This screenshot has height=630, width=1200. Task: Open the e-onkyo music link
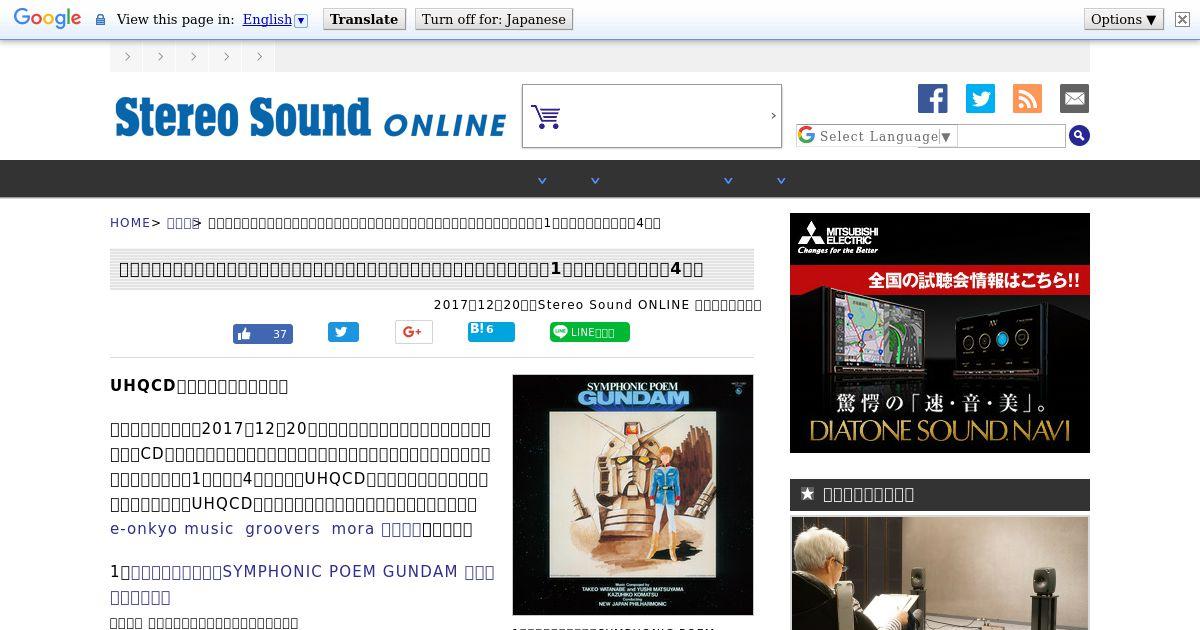pyautogui.click(x=171, y=528)
